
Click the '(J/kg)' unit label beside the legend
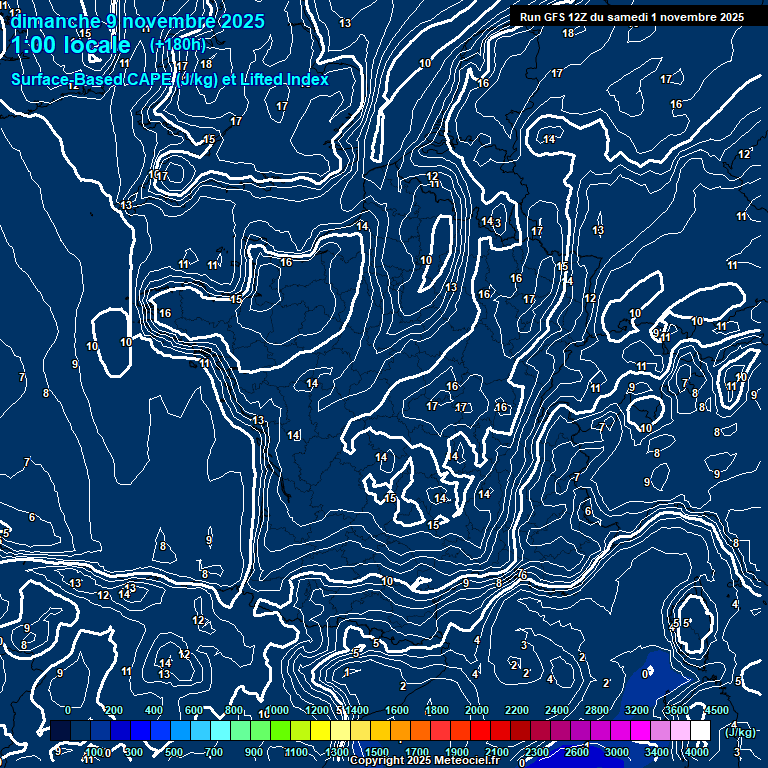click(x=740, y=732)
